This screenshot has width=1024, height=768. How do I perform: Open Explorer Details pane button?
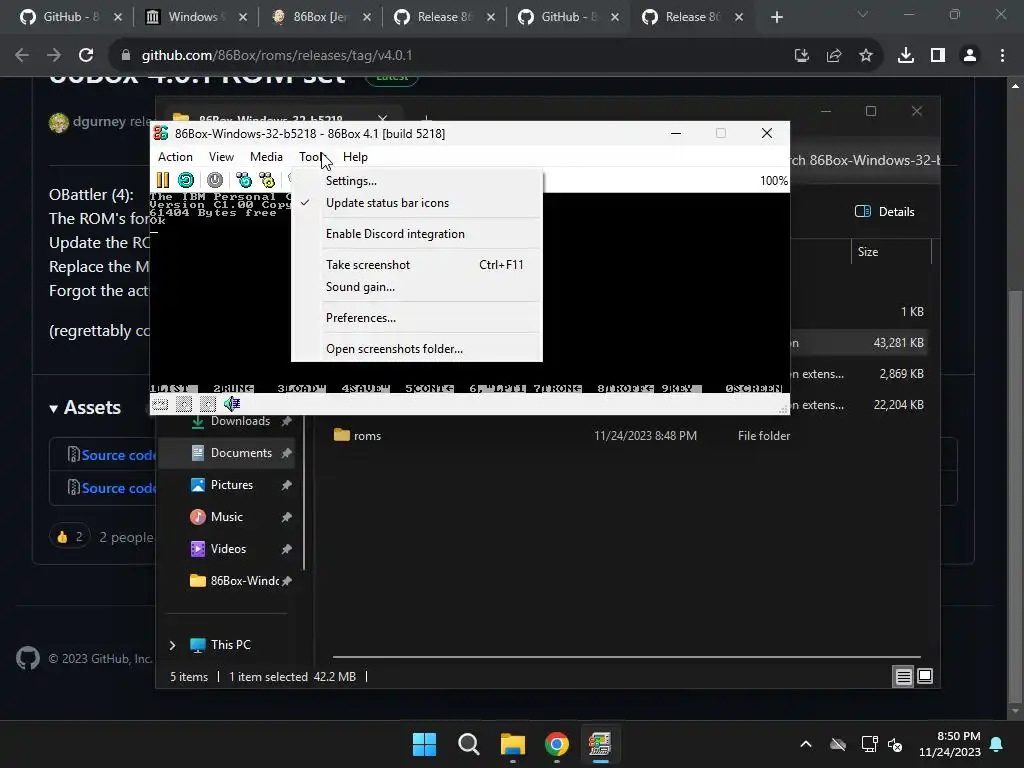(x=885, y=212)
